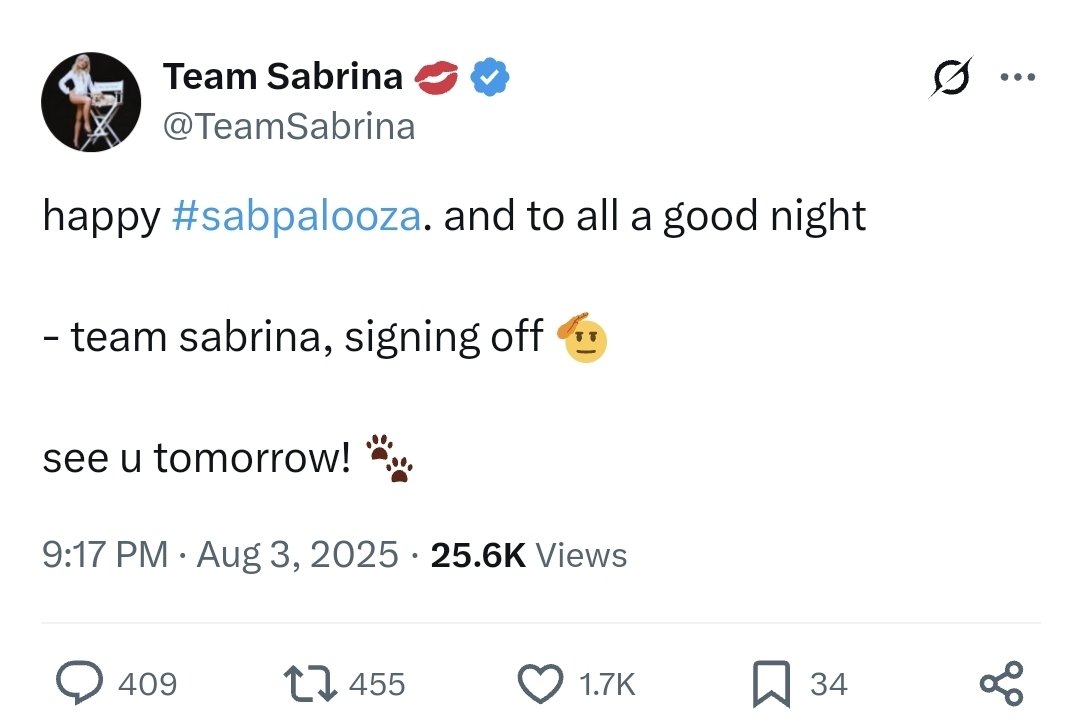Click the kiss lips emoji beside the name

436,77
